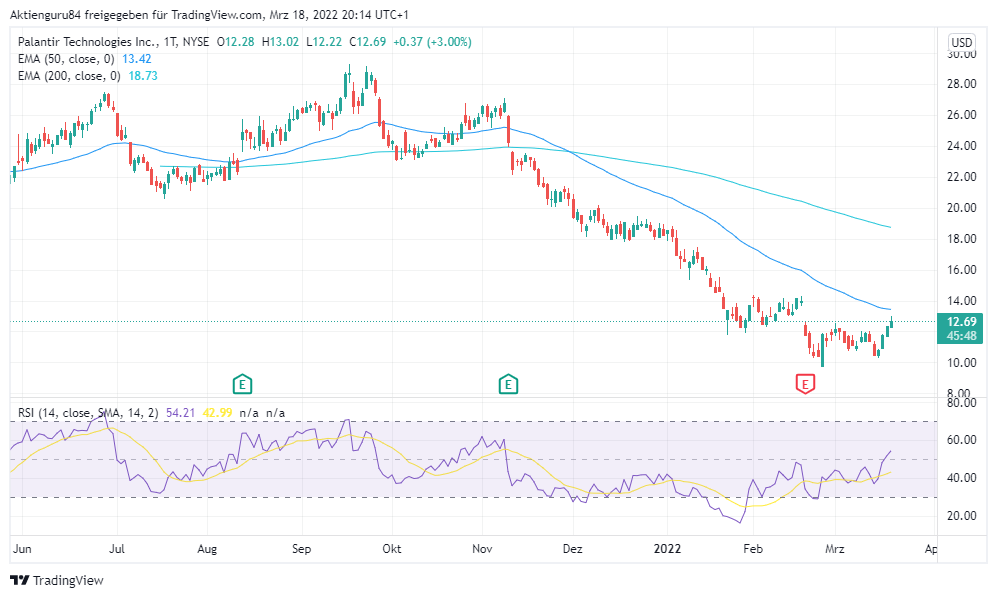This screenshot has height=598, width=997.
Task: Click the RSI 20.00 axis label
Action: pos(961,516)
